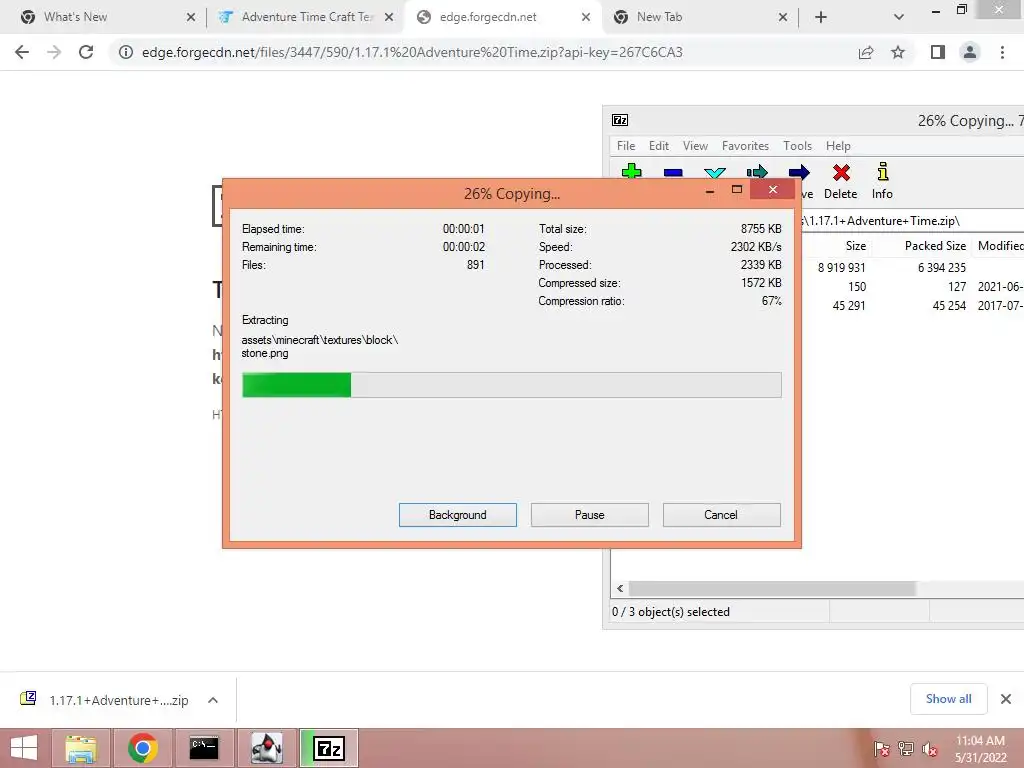Pause the extraction

point(590,515)
